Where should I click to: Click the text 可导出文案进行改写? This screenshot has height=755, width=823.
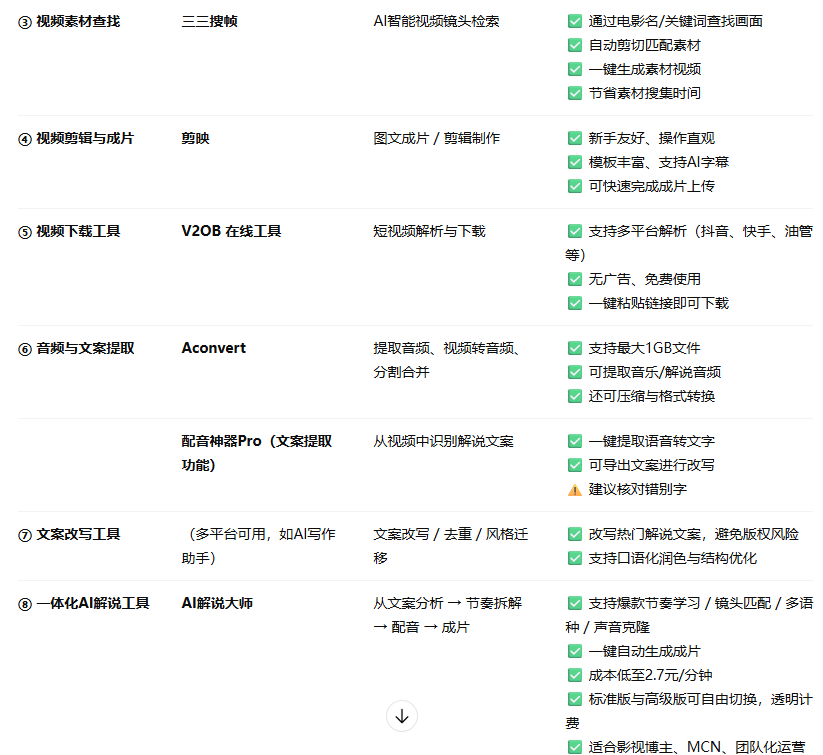(x=651, y=465)
